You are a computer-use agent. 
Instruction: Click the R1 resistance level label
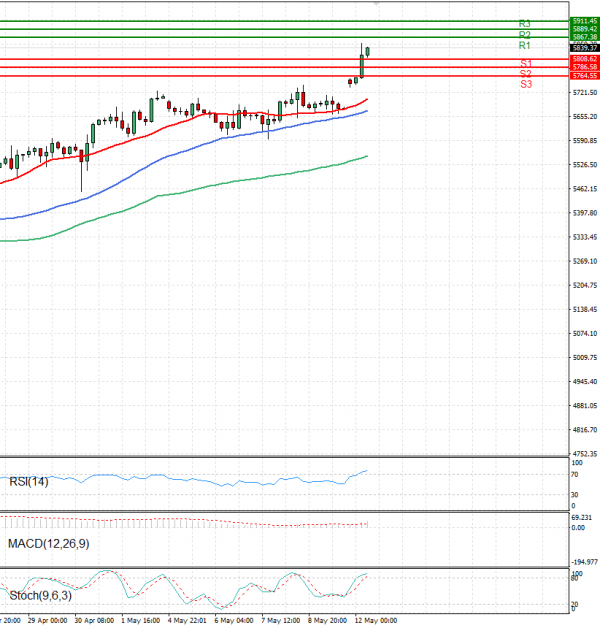[x=524, y=46]
